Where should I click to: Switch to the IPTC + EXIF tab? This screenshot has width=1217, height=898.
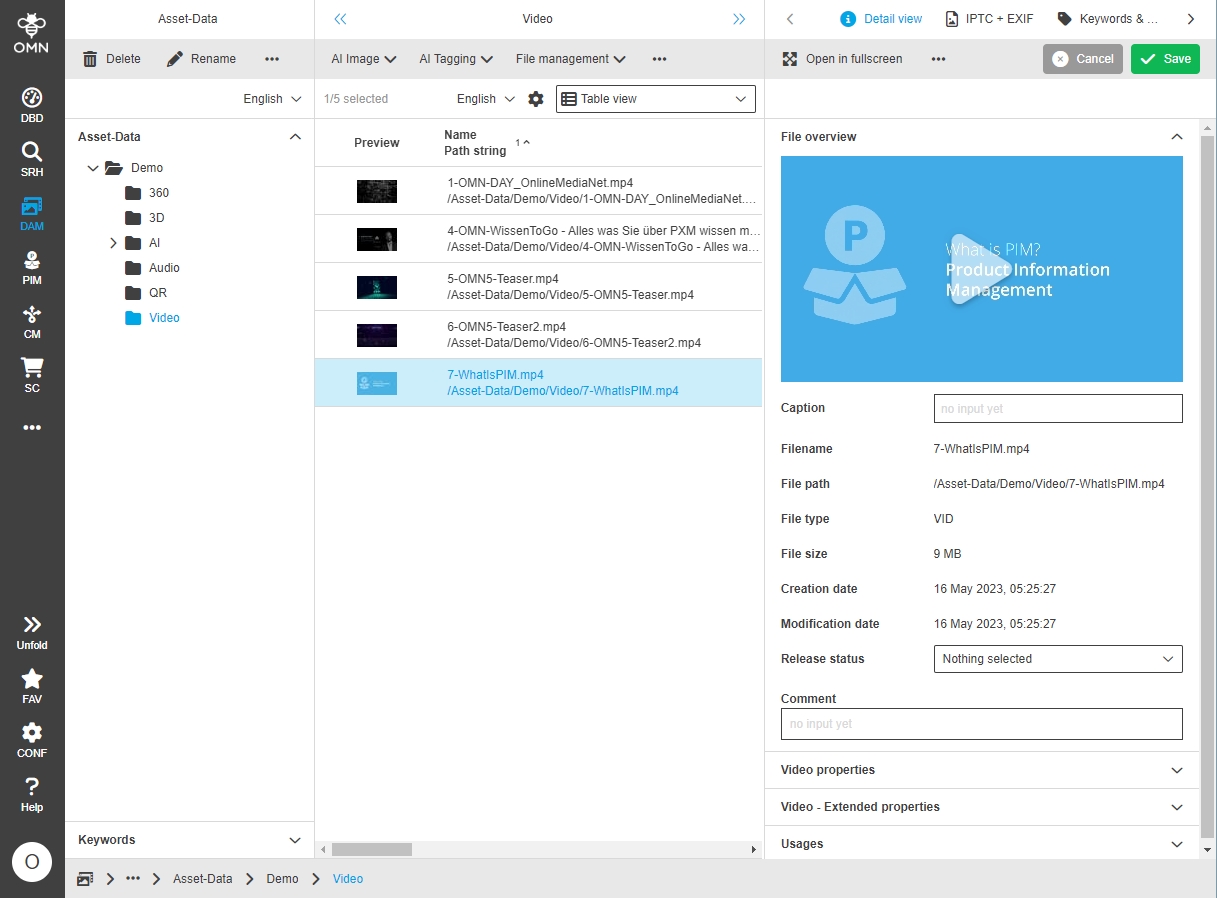[989, 19]
